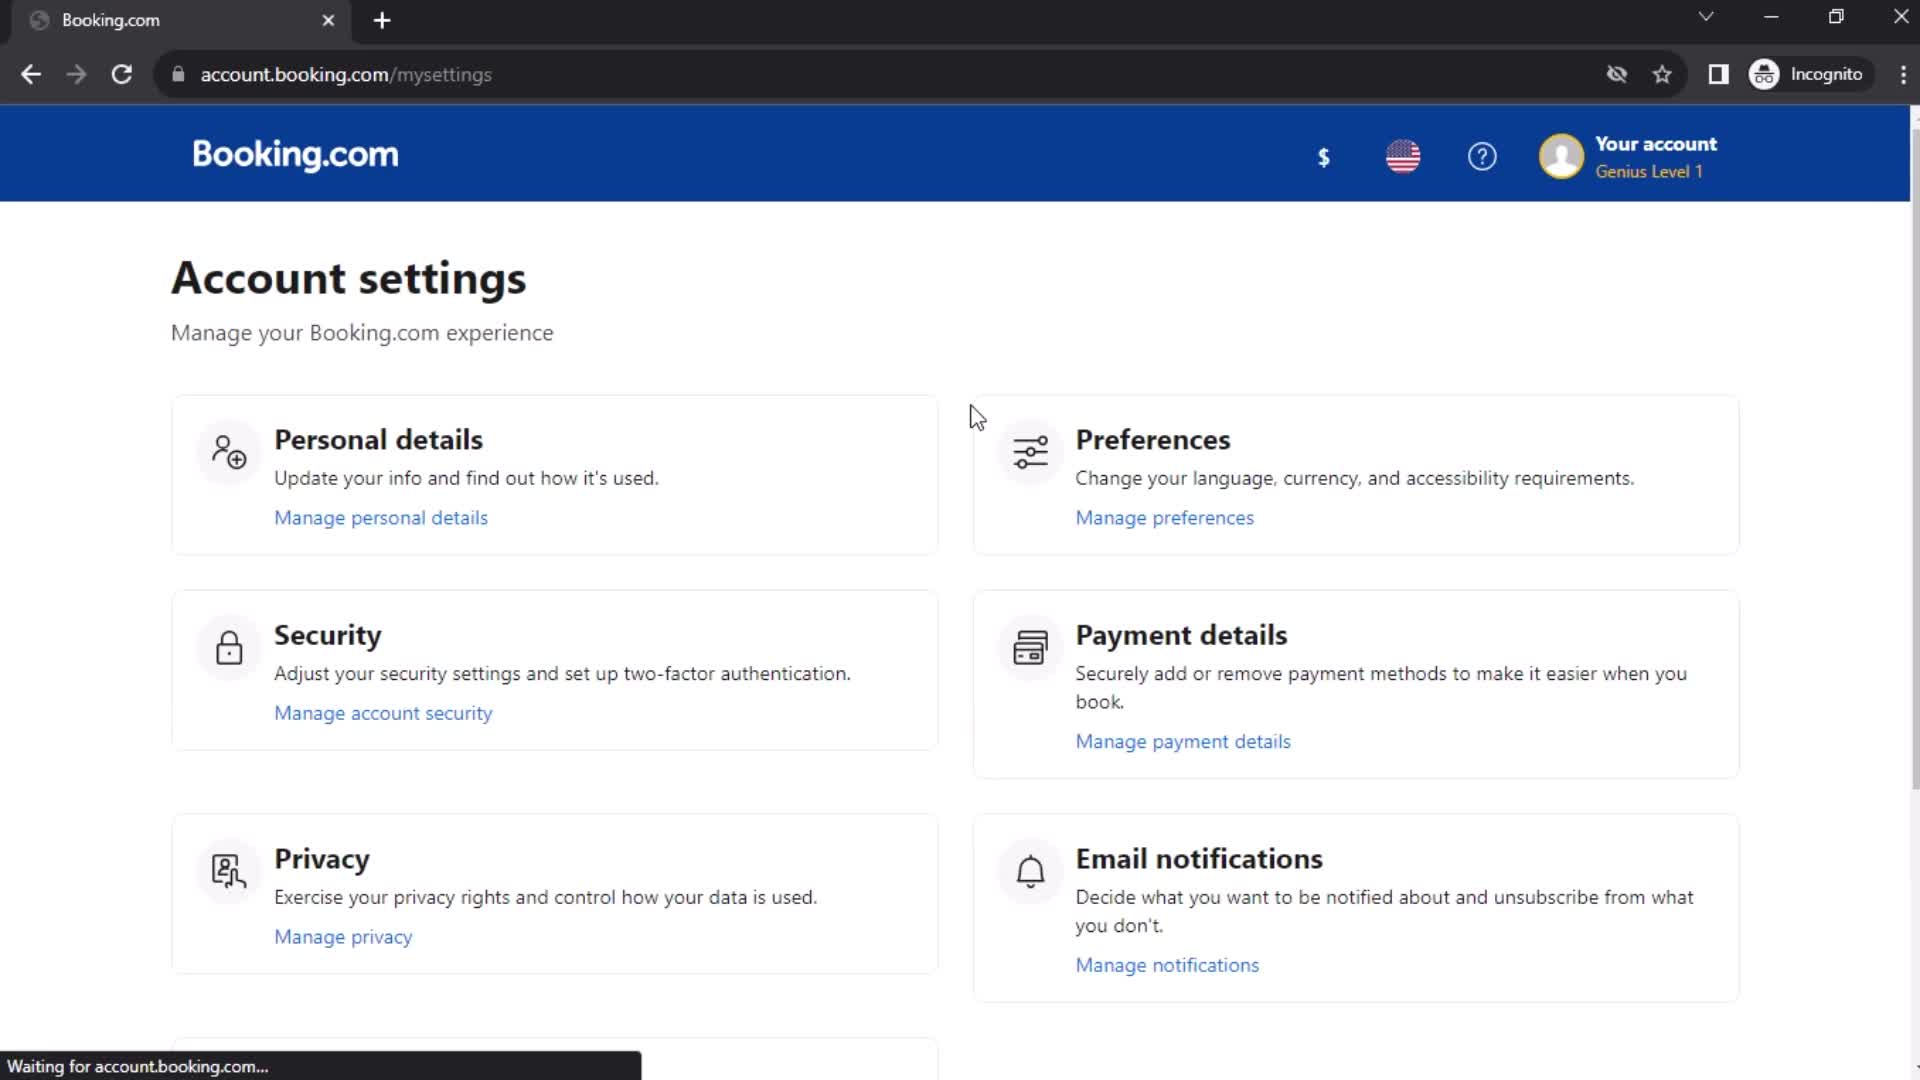1920x1080 pixels.
Task: Click the Account settings page title
Action: point(348,278)
